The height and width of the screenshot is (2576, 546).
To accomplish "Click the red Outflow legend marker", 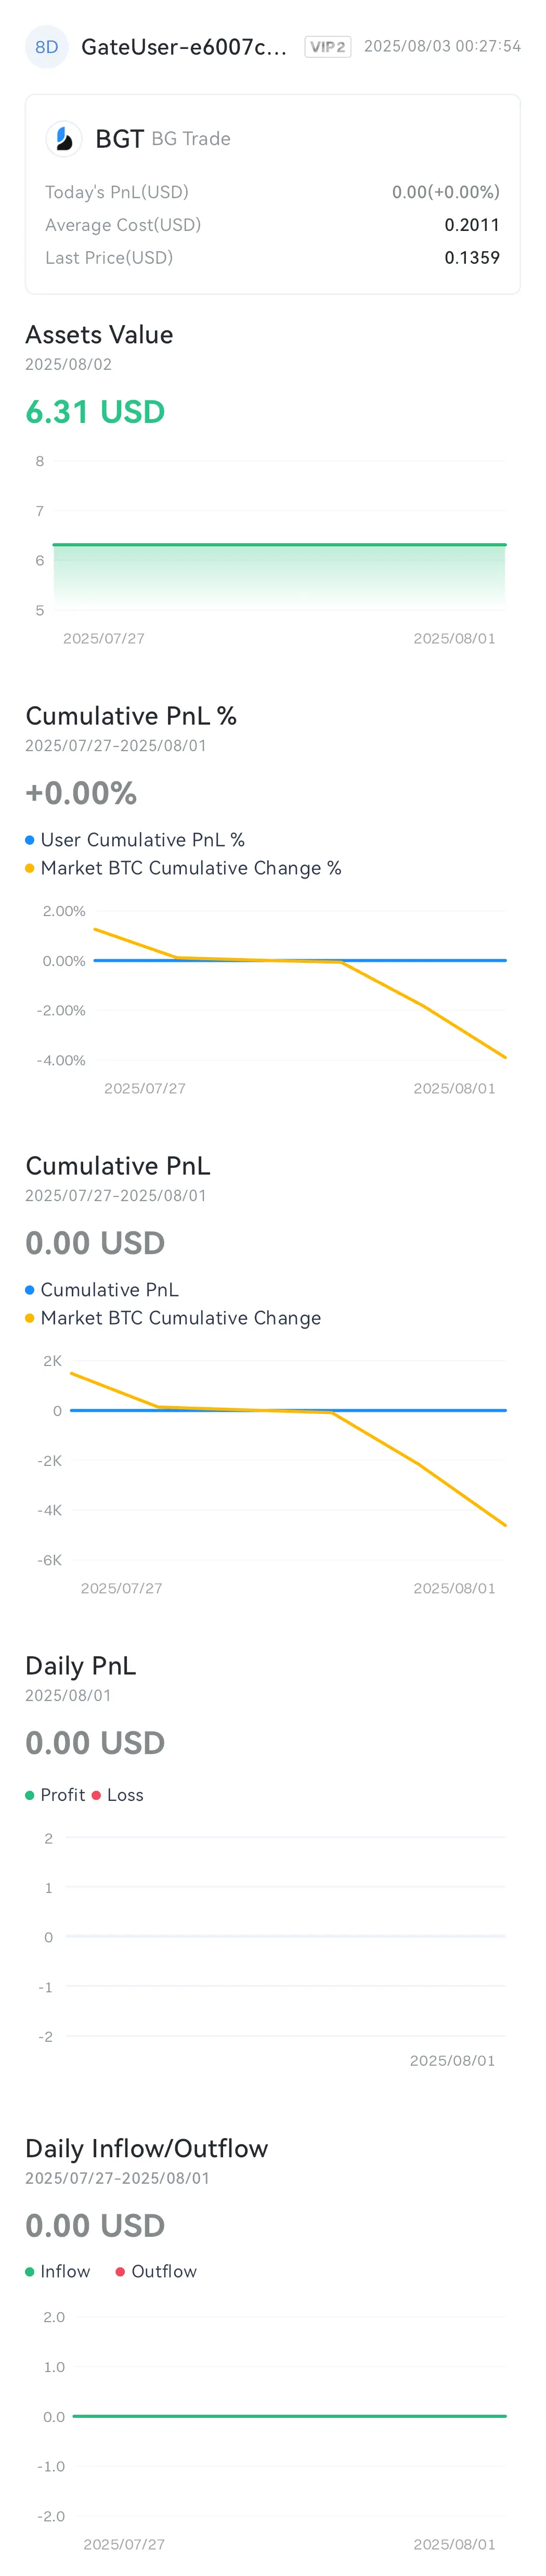I will point(120,2272).
